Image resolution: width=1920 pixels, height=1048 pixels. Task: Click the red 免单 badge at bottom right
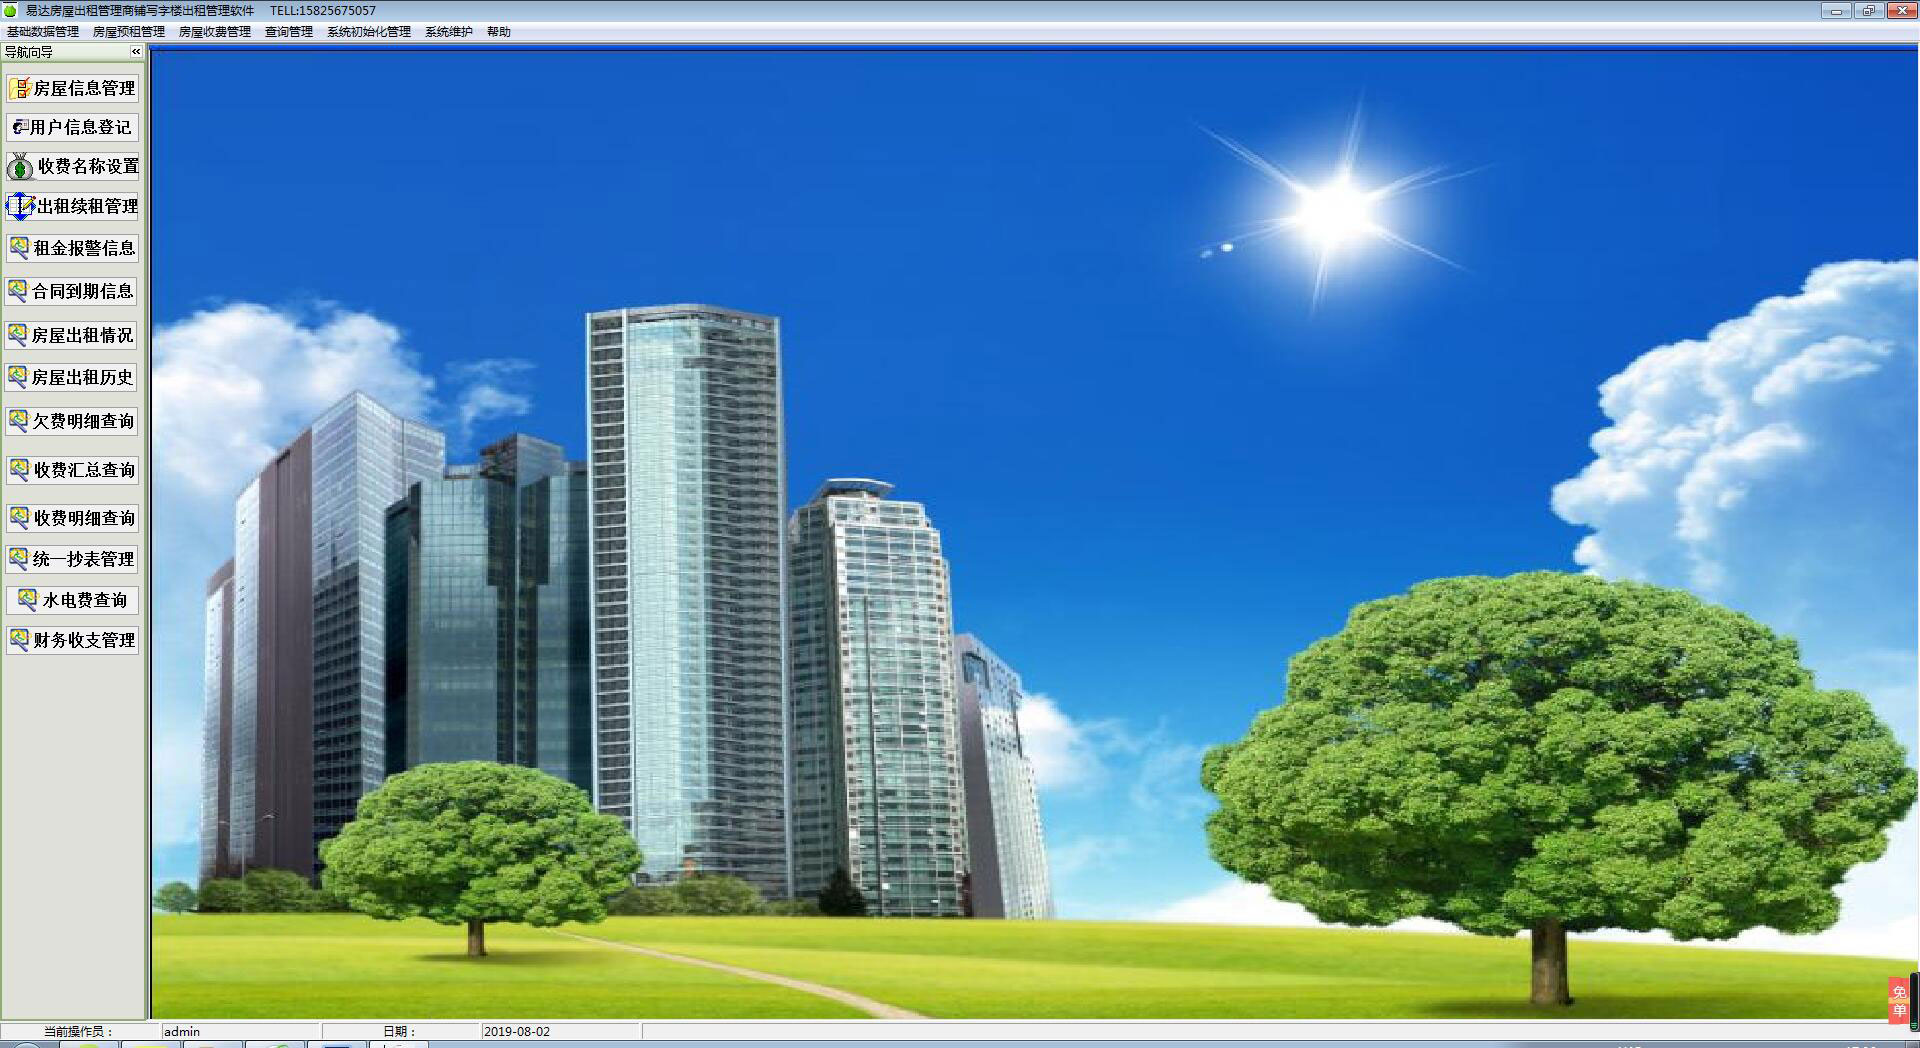[x=1899, y=1001]
